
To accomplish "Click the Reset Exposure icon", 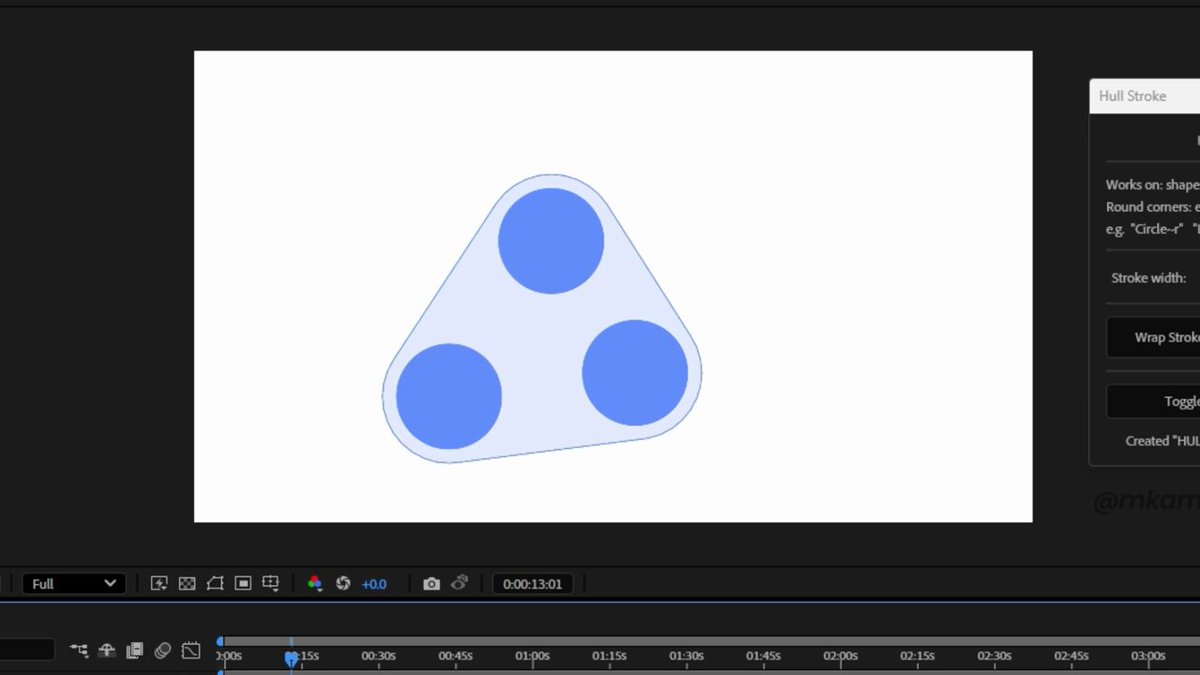I will coord(343,583).
